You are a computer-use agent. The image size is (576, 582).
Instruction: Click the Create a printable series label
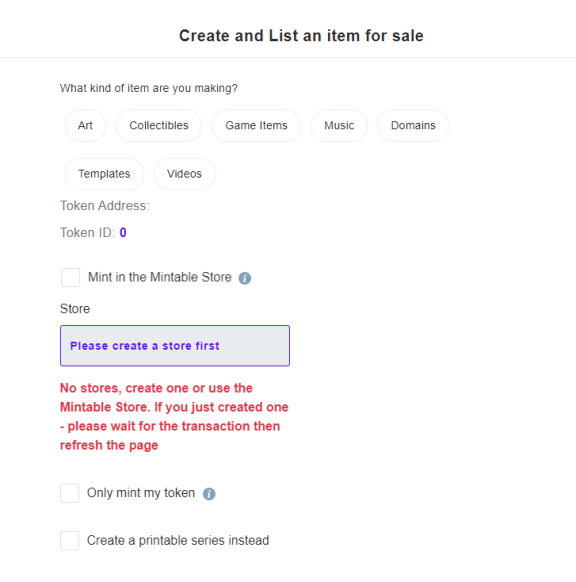point(178,540)
